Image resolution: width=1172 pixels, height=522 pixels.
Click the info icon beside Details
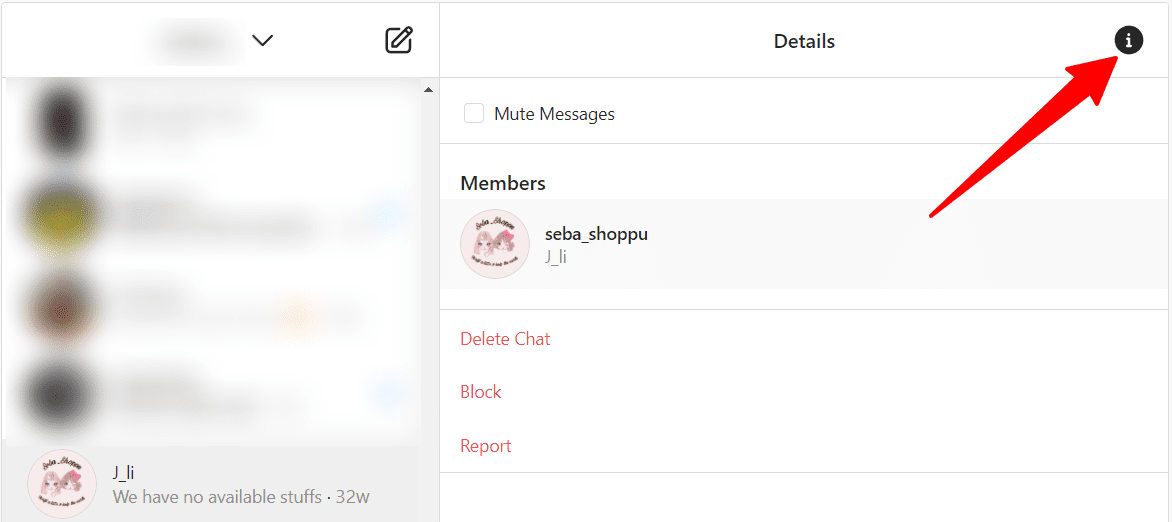[x=1129, y=40]
